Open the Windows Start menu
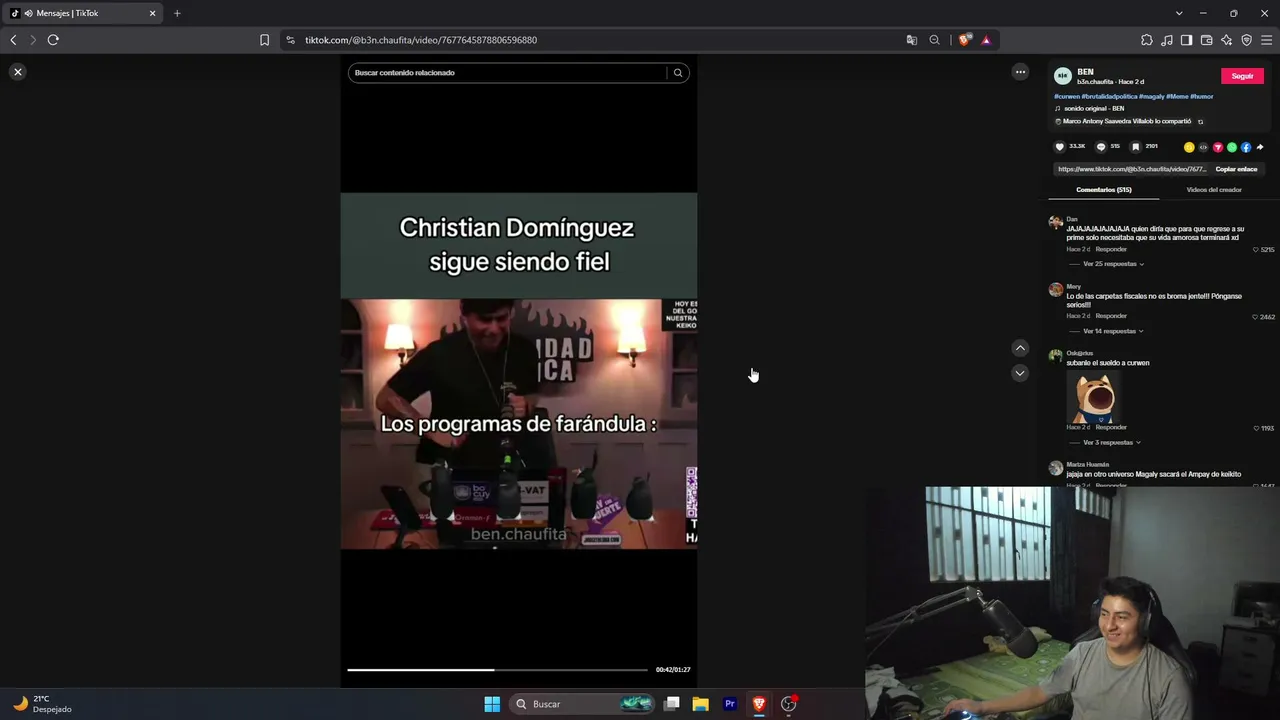The height and width of the screenshot is (720, 1280). pos(492,704)
